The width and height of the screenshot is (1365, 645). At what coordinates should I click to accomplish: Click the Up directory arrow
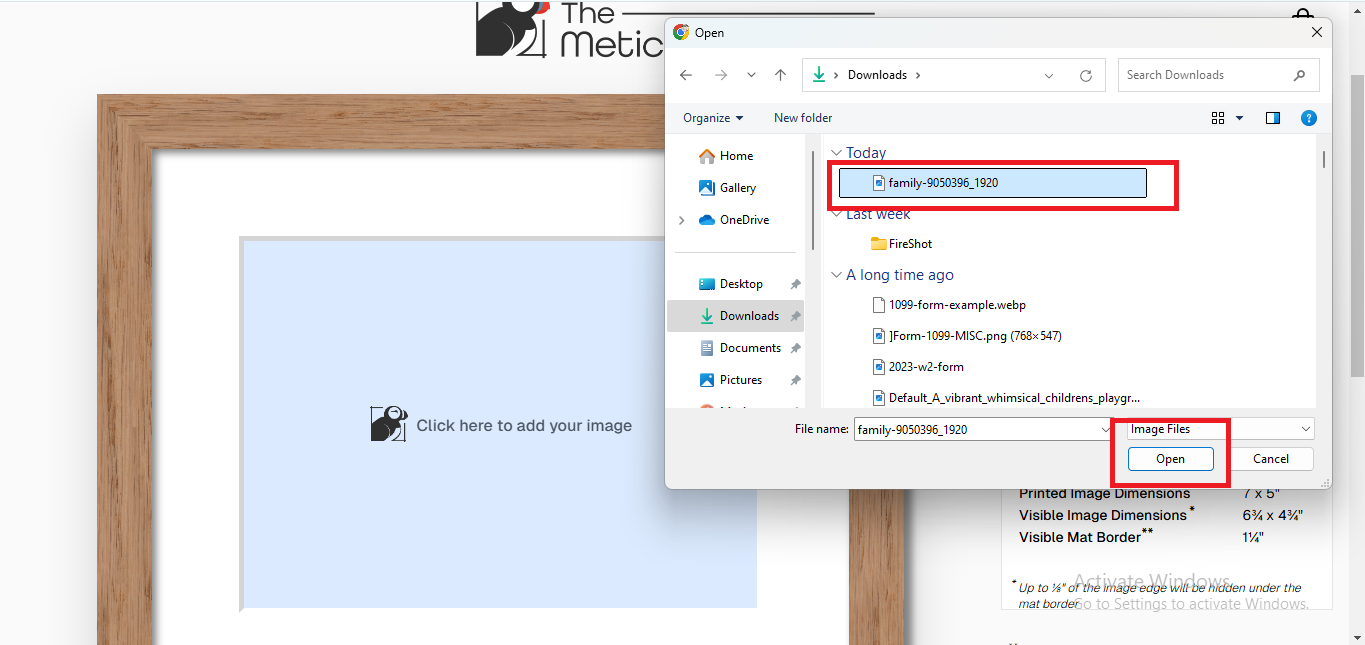[780, 75]
